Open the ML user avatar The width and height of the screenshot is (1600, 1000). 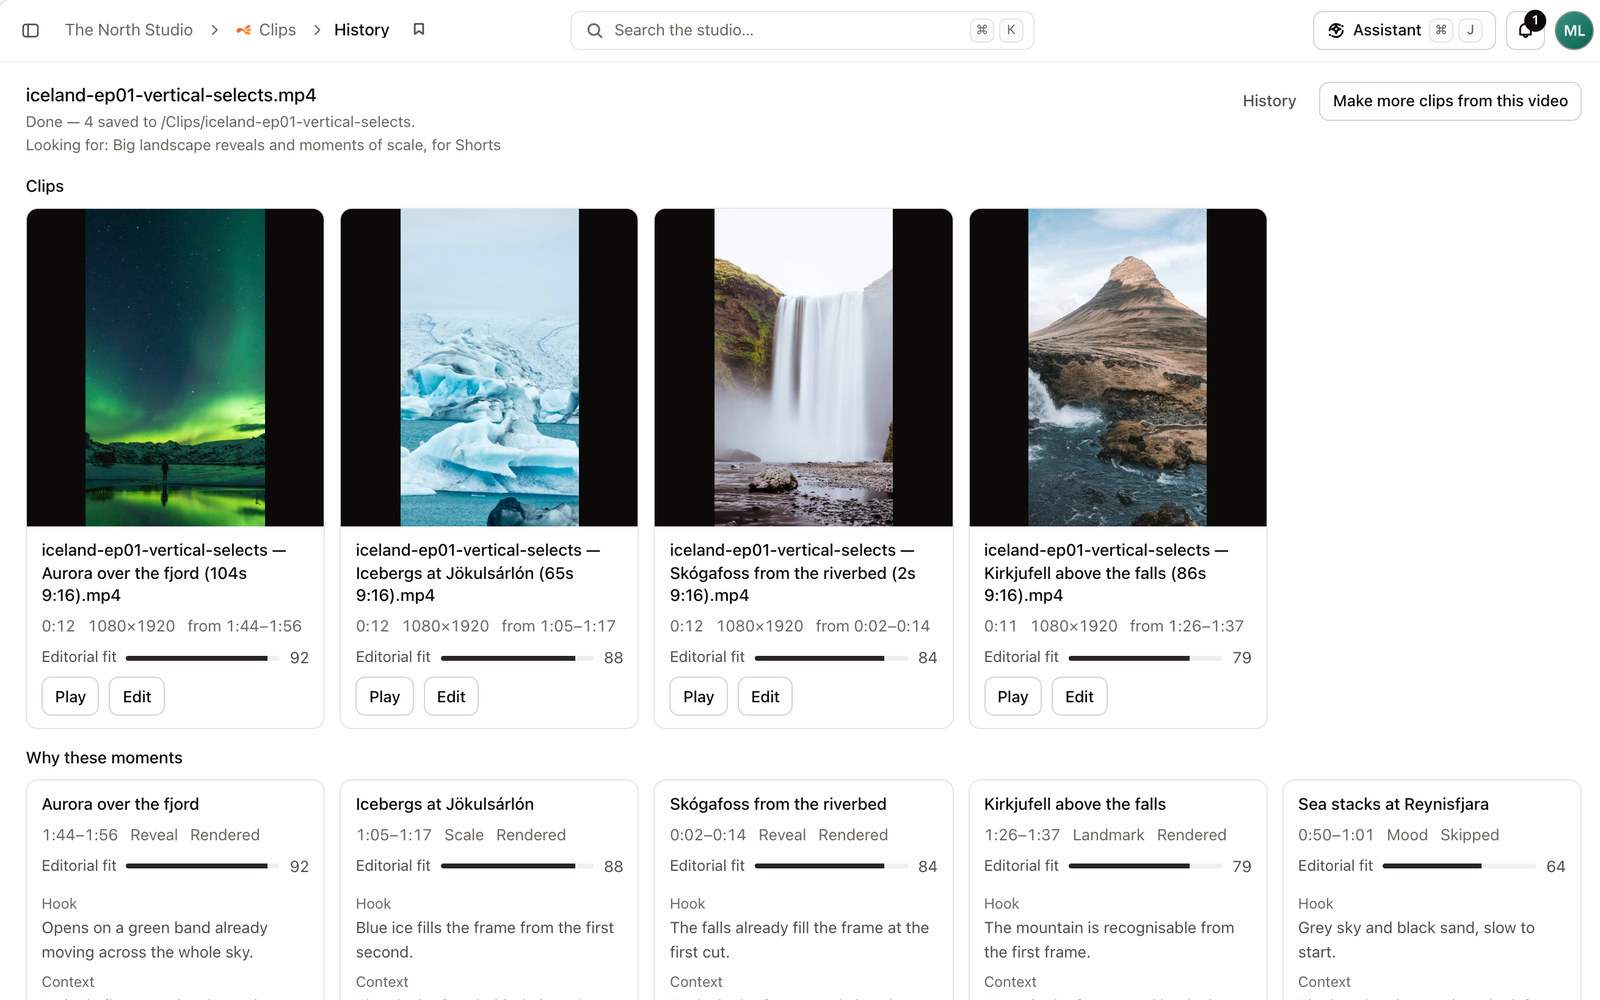tap(1574, 30)
